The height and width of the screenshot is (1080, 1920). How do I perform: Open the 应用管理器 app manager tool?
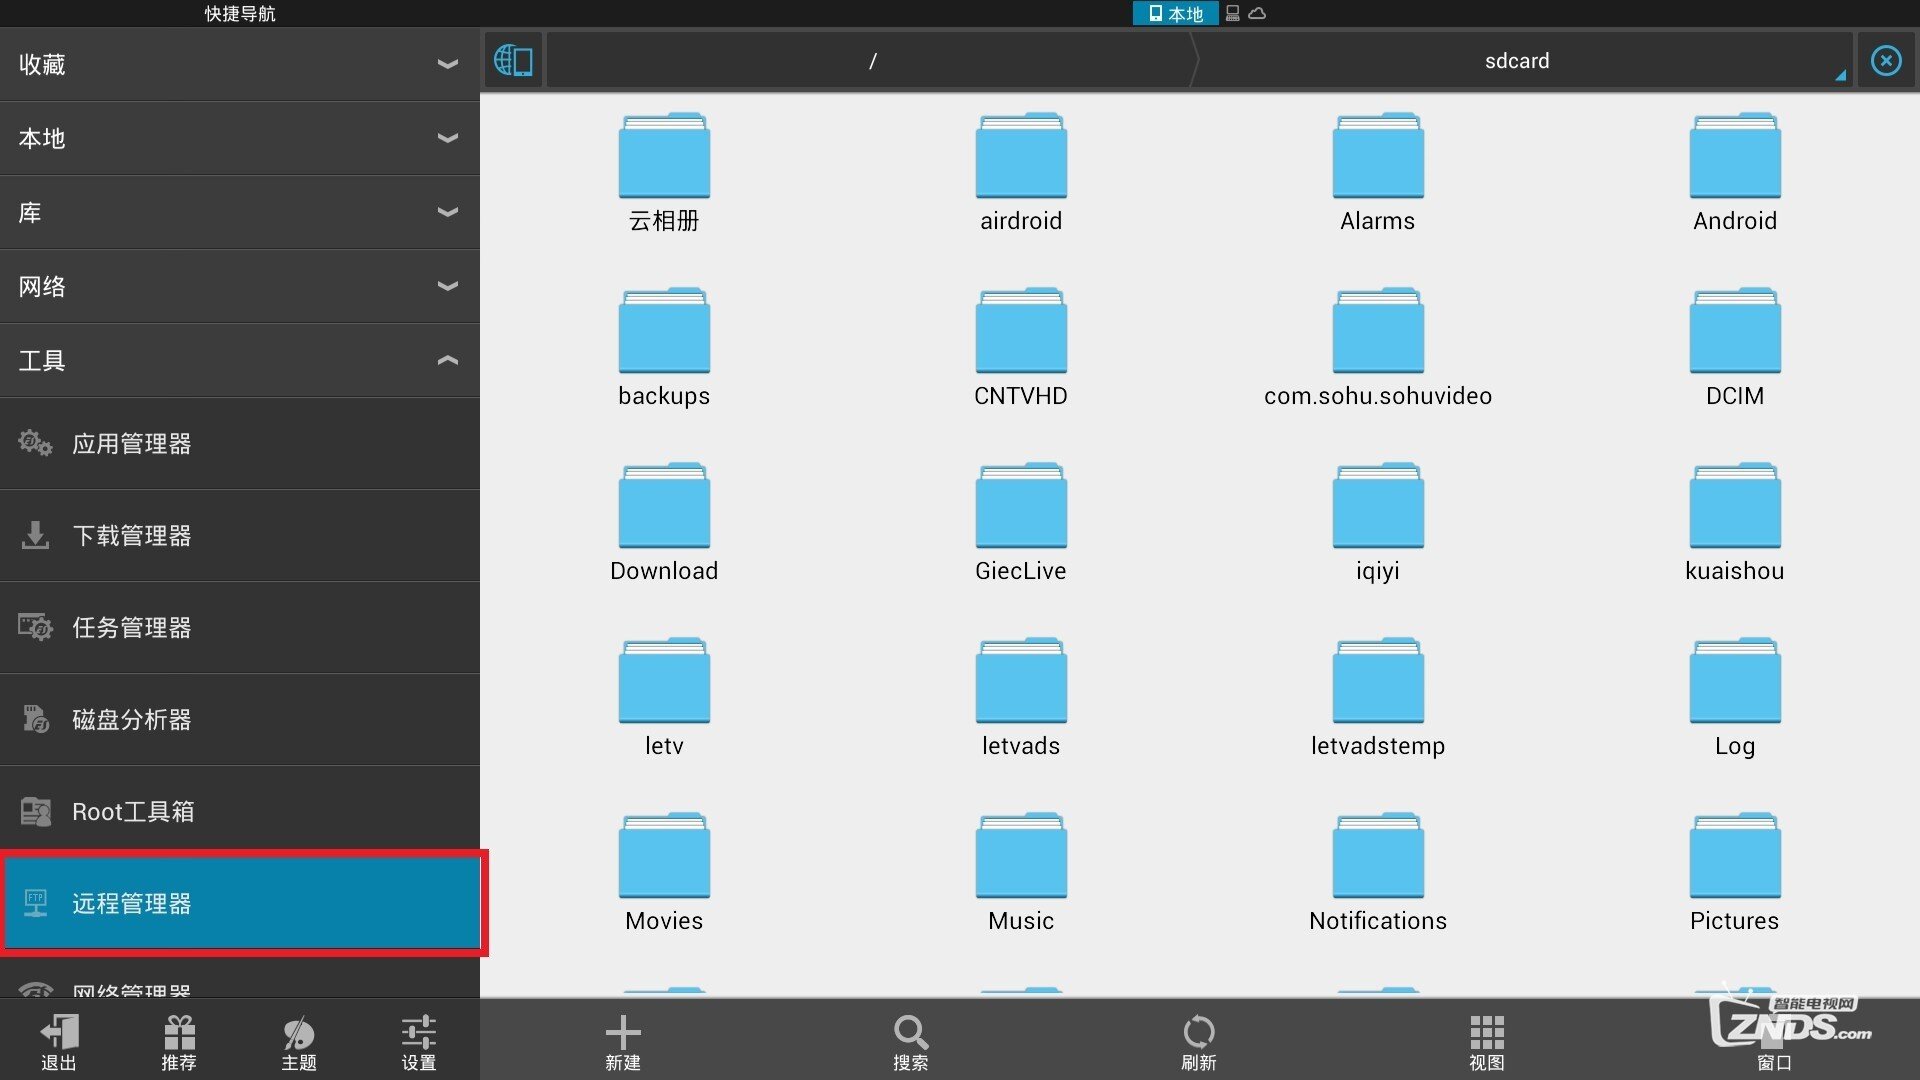240,444
